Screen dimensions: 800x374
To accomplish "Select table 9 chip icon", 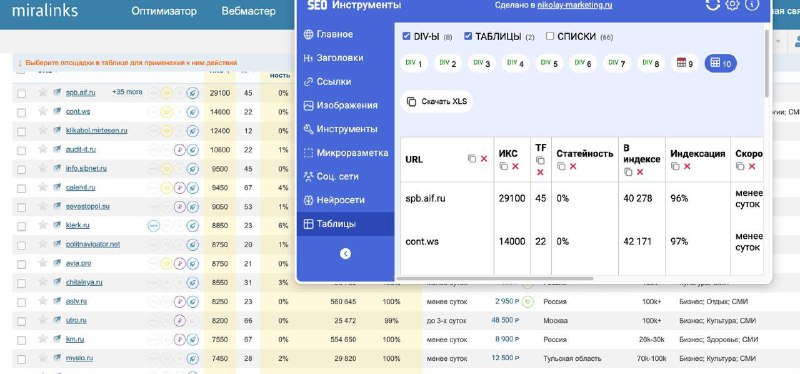I will coord(684,63).
